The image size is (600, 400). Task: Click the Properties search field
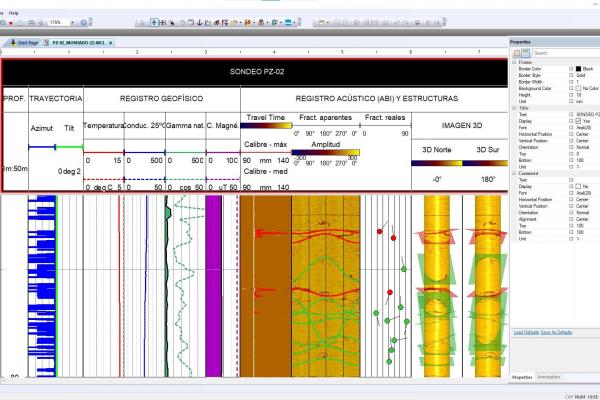coord(564,53)
